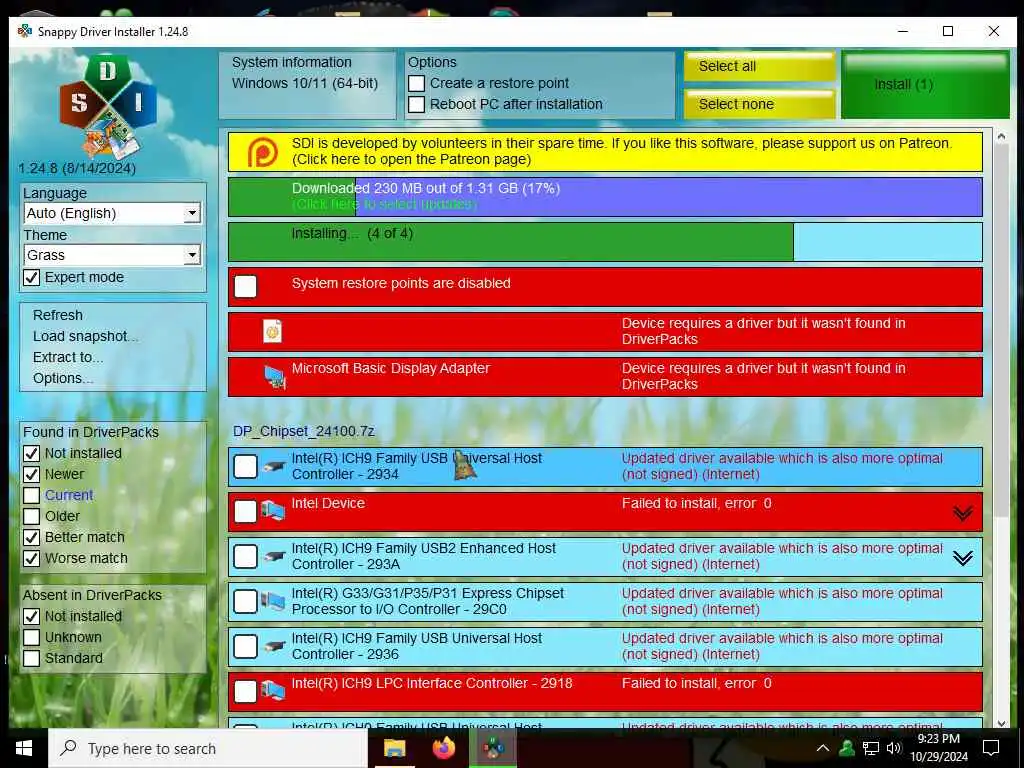
Task: Click Load snapshot... in side menu
Action: [86, 336]
